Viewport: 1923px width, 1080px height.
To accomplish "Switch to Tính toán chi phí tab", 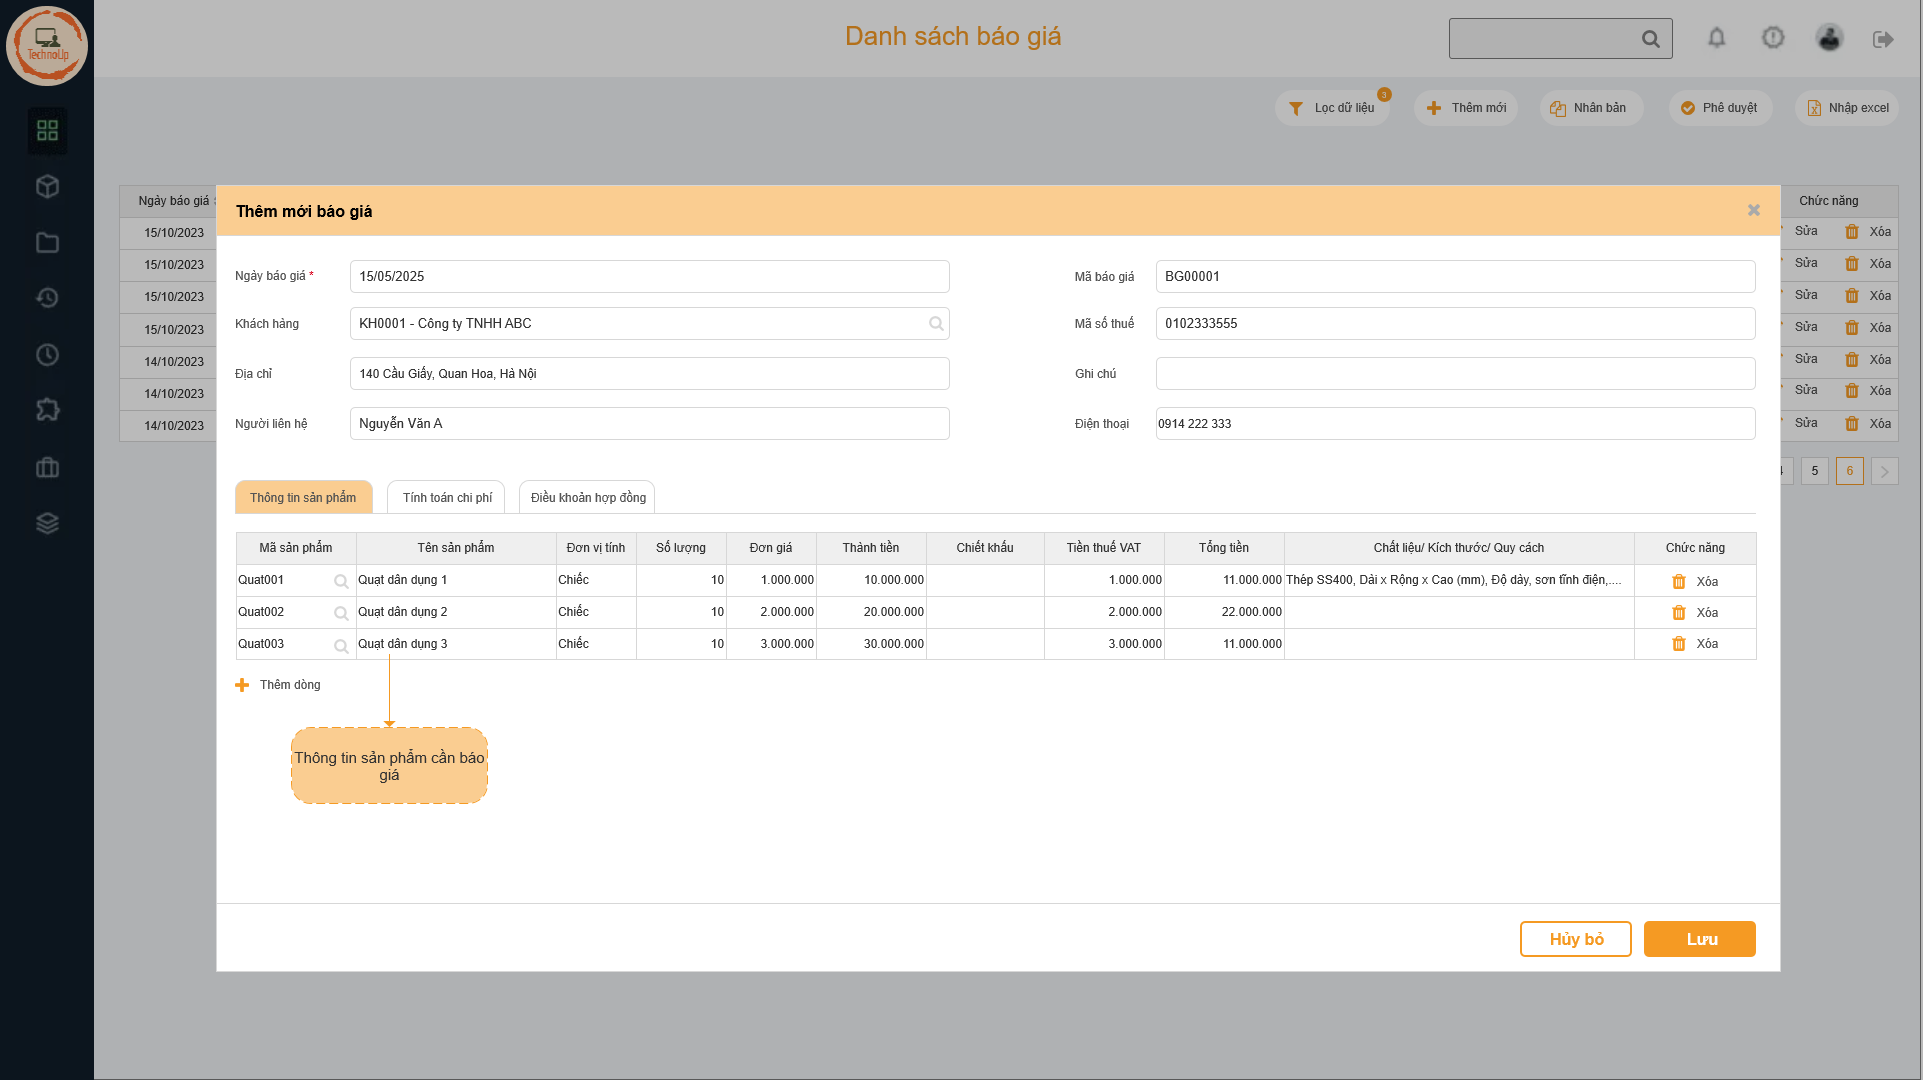I will click(x=447, y=497).
